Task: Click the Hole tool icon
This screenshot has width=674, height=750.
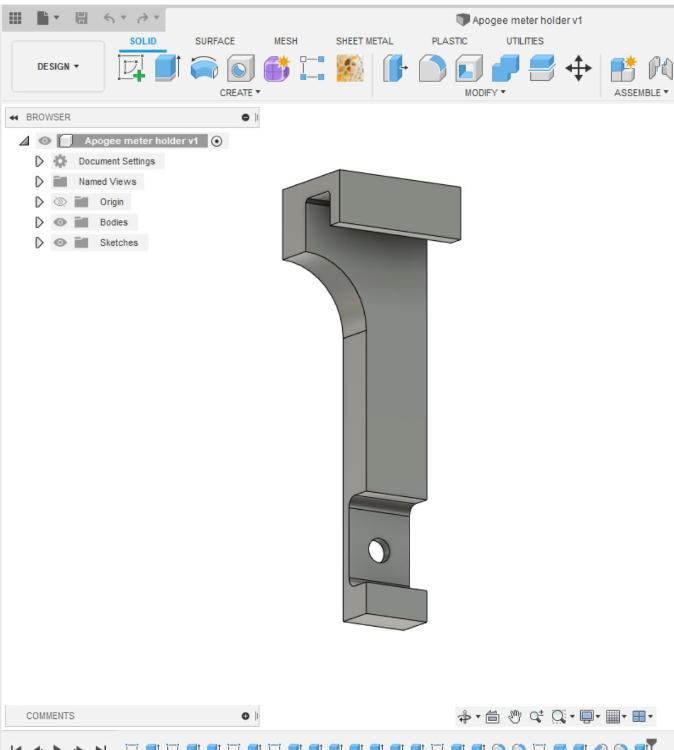Action: pos(239,68)
